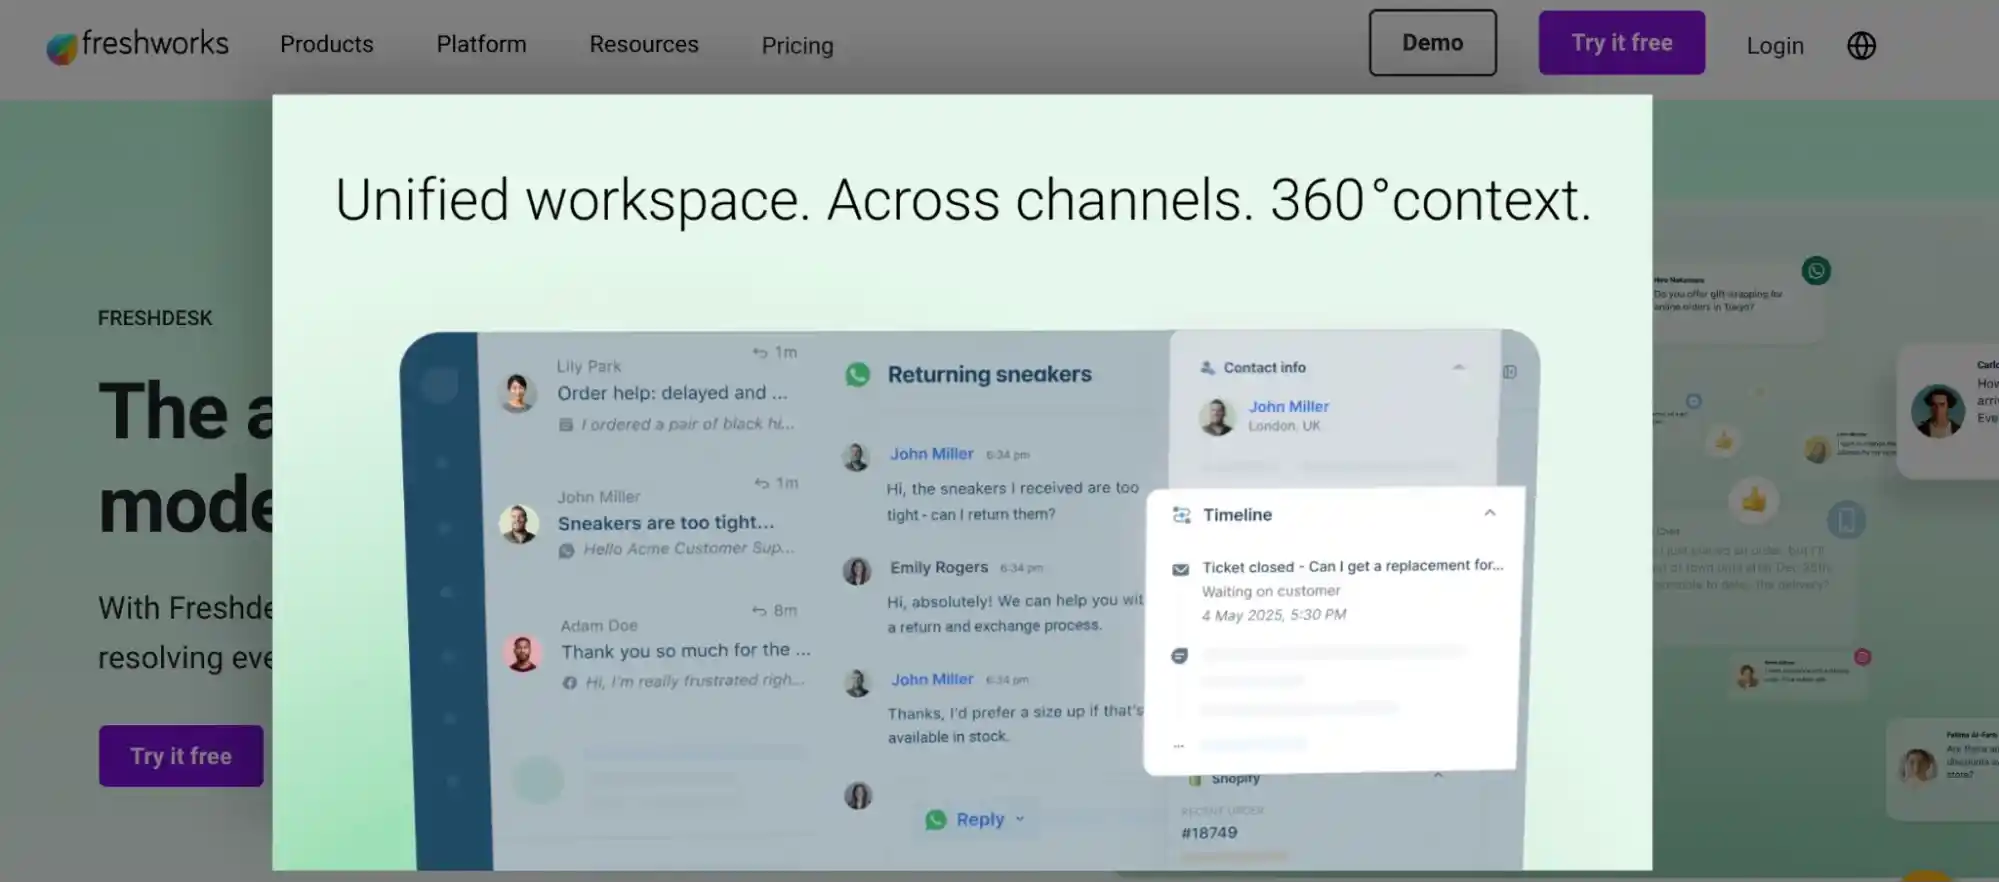Image resolution: width=1999 pixels, height=883 pixels.
Task: Click order number #18749
Action: coord(1209,833)
